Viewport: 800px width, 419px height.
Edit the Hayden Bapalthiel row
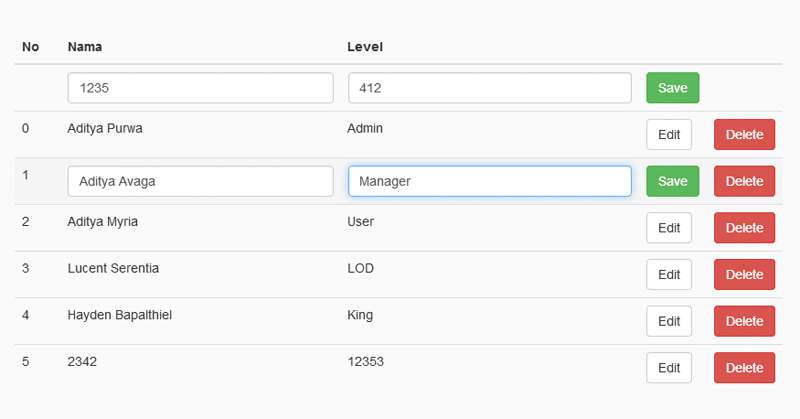coord(669,321)
